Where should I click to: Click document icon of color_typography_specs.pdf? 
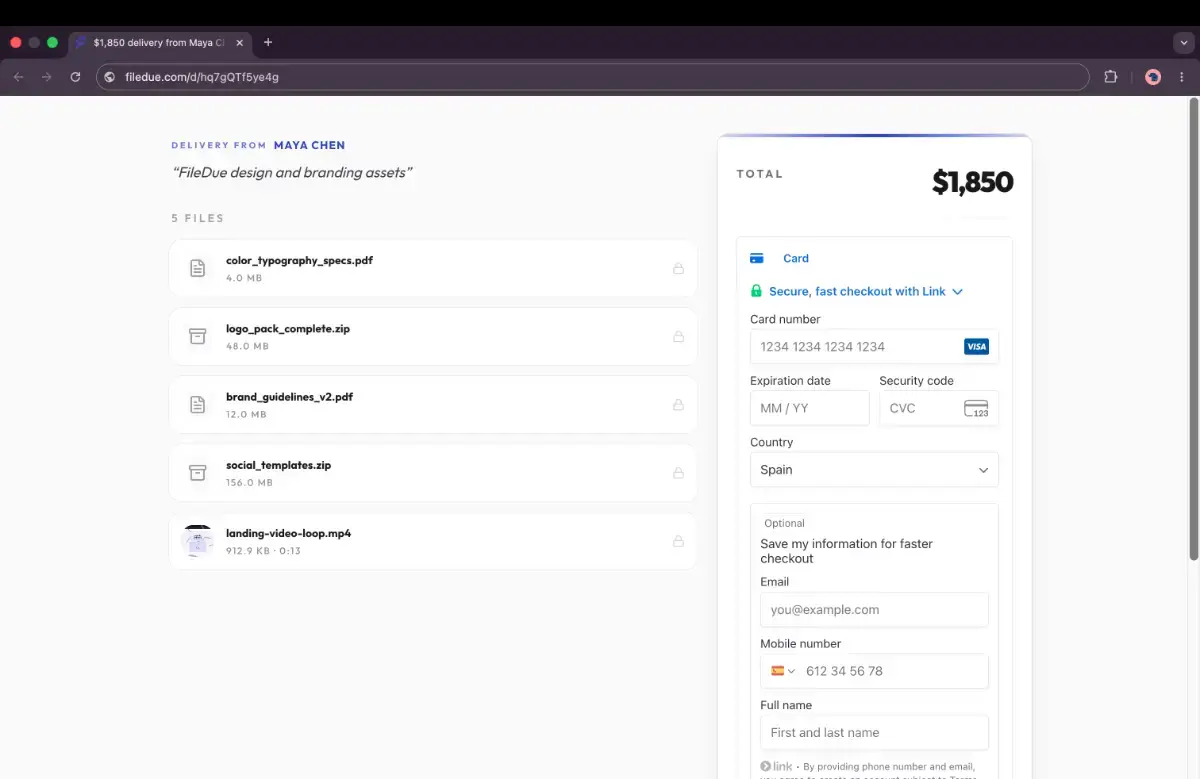[198, 268]
